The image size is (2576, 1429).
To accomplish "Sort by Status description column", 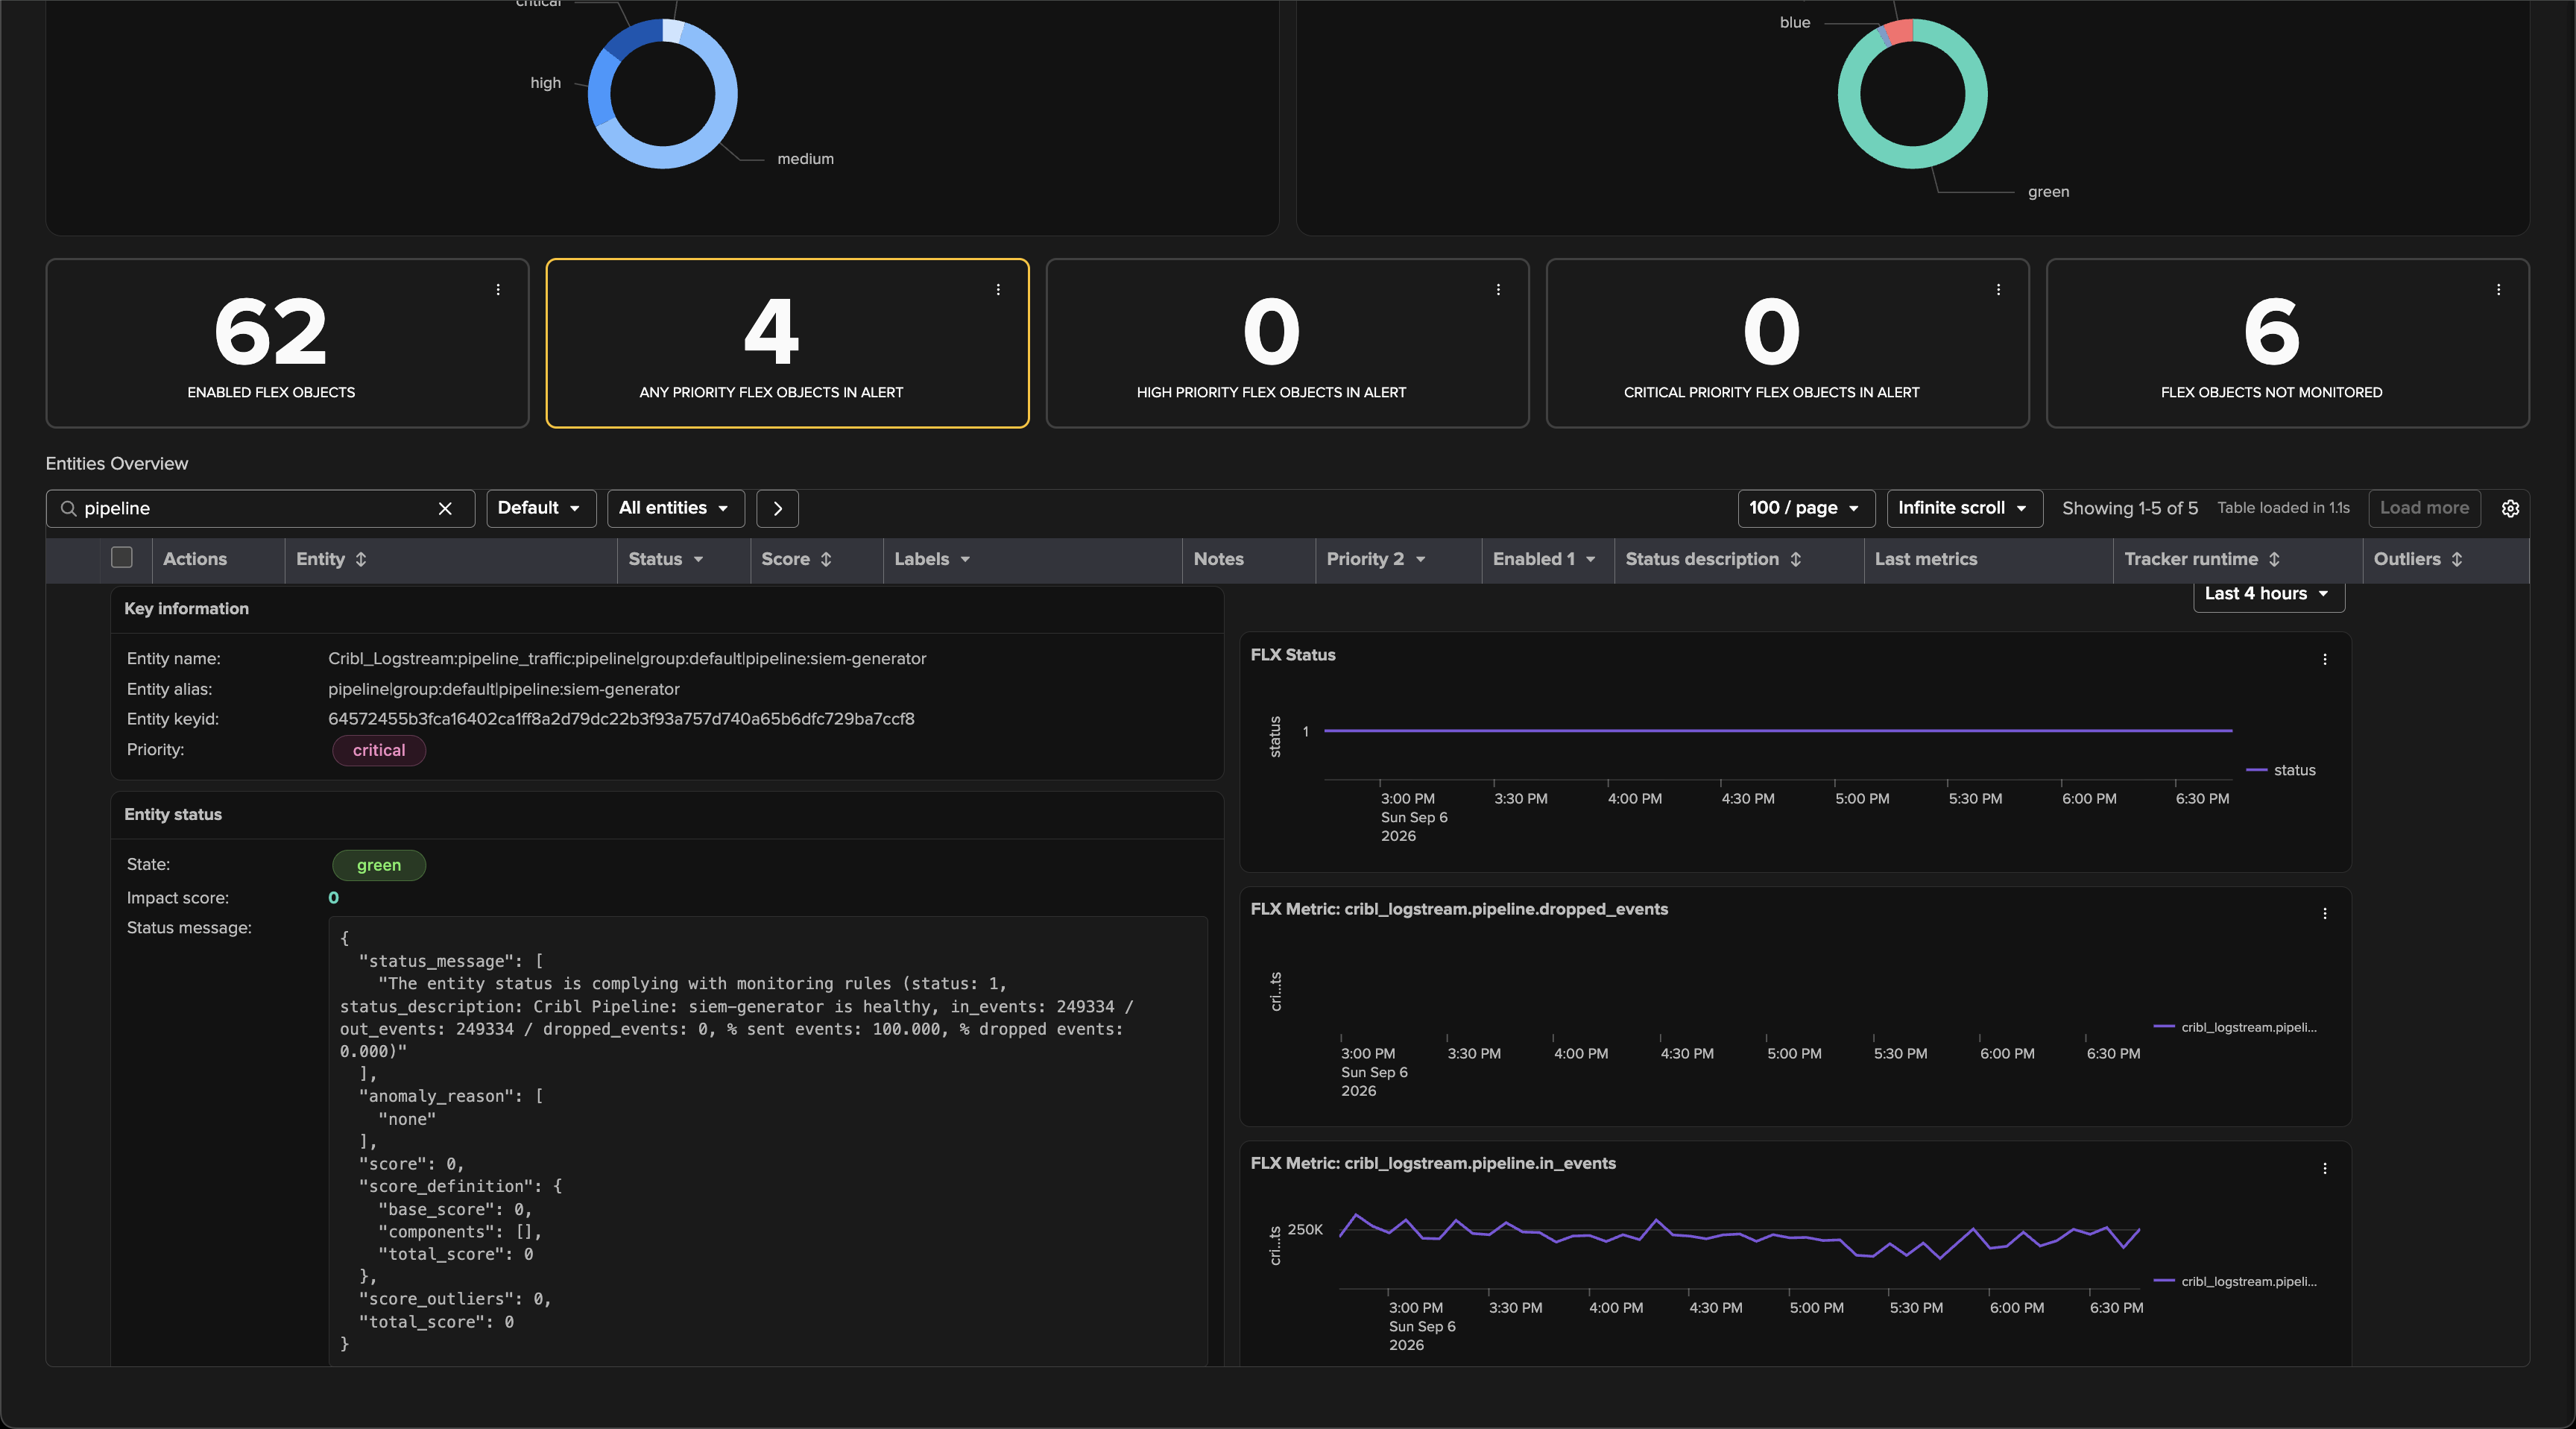I will tap(1796, 560).
